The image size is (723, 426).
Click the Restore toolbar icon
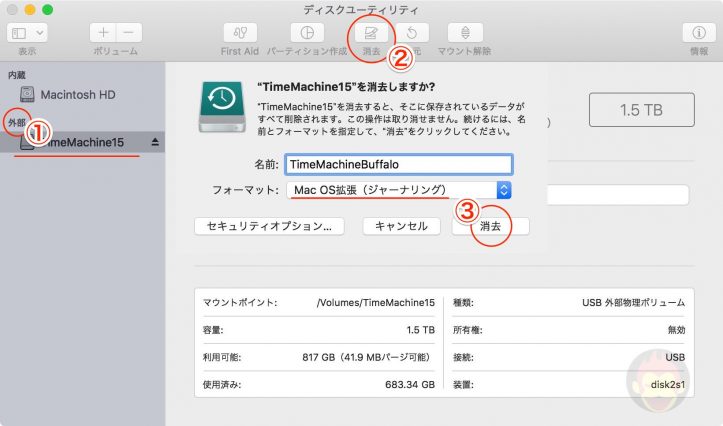[x=412, y=33]
